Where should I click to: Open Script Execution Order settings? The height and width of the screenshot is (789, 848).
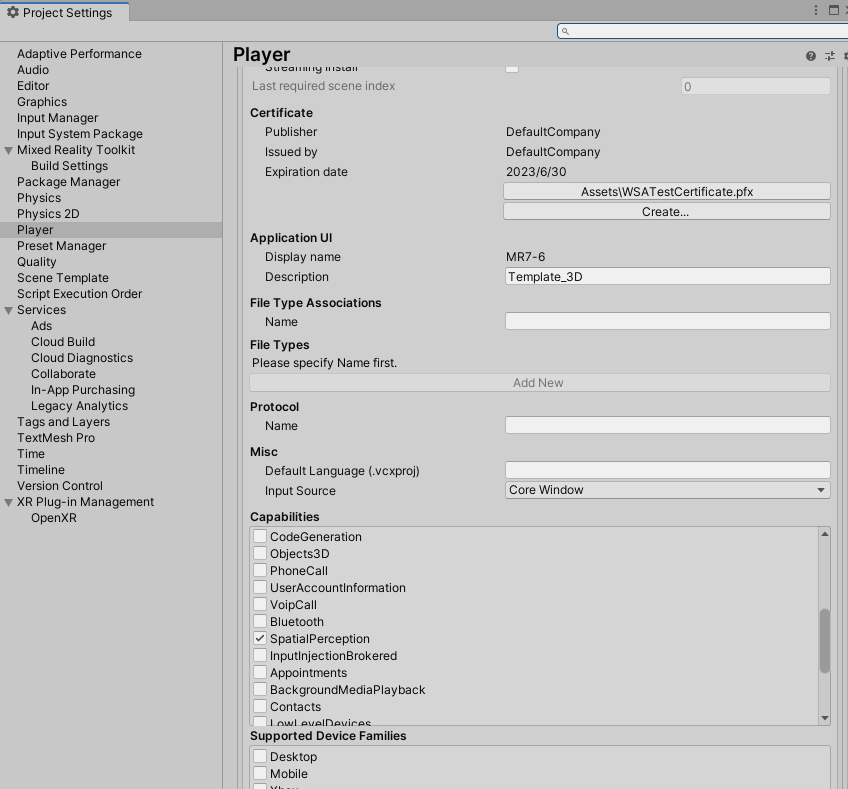point(80,294)
